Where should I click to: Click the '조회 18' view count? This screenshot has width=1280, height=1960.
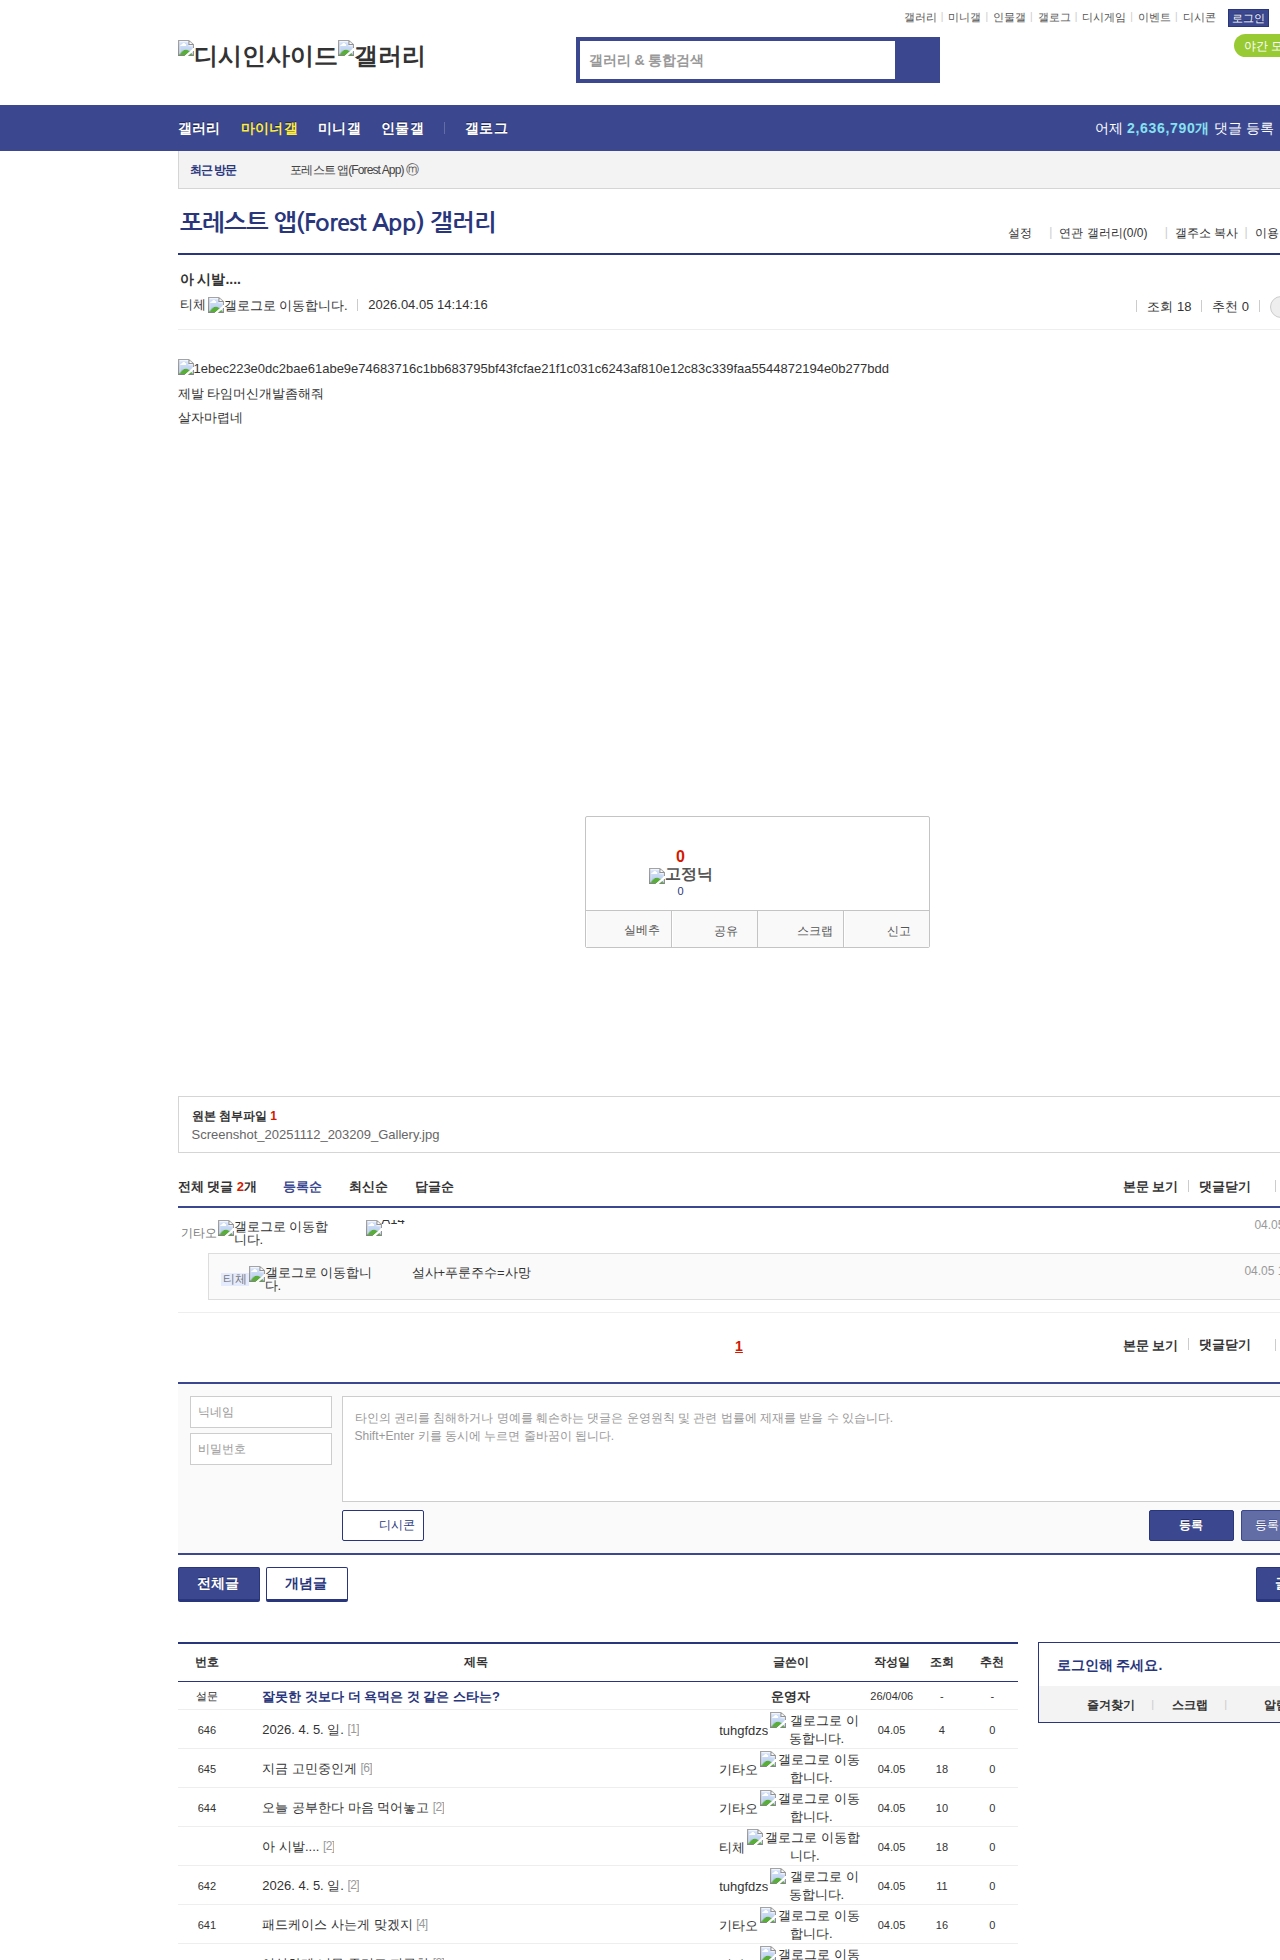pyautogui.click(x=1169, y=307)
